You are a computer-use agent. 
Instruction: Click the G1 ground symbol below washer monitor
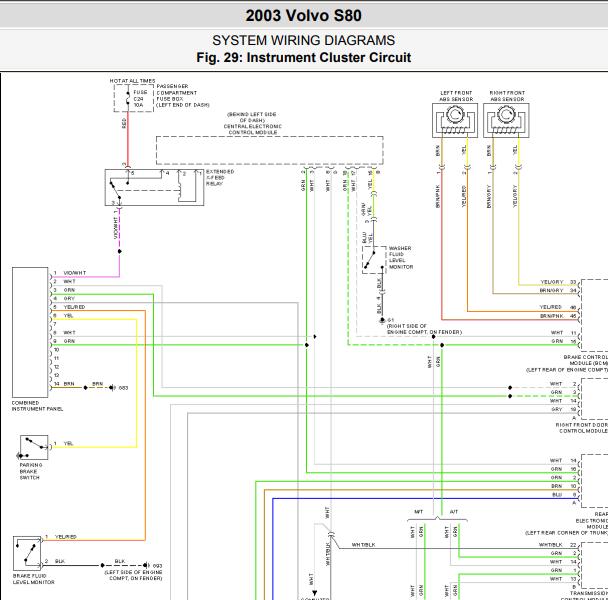382,320
